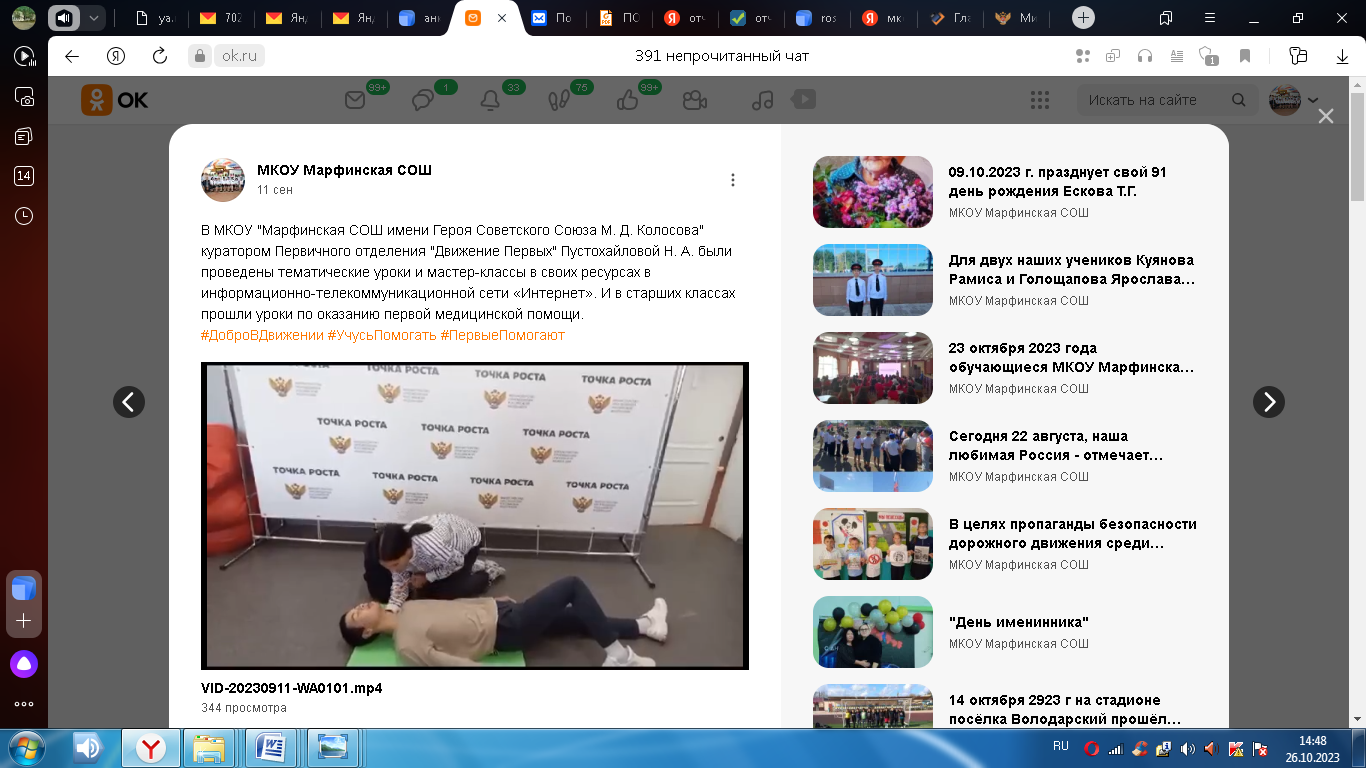Open the services grid icon
The height and width of the screenshot is (768, 1366).
pos(1039,100)
